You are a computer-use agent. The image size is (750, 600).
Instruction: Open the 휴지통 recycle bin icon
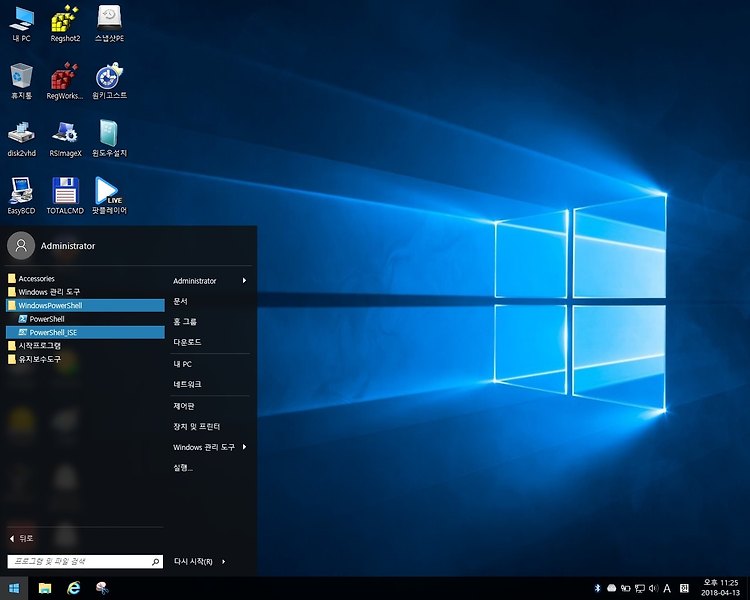22,81
